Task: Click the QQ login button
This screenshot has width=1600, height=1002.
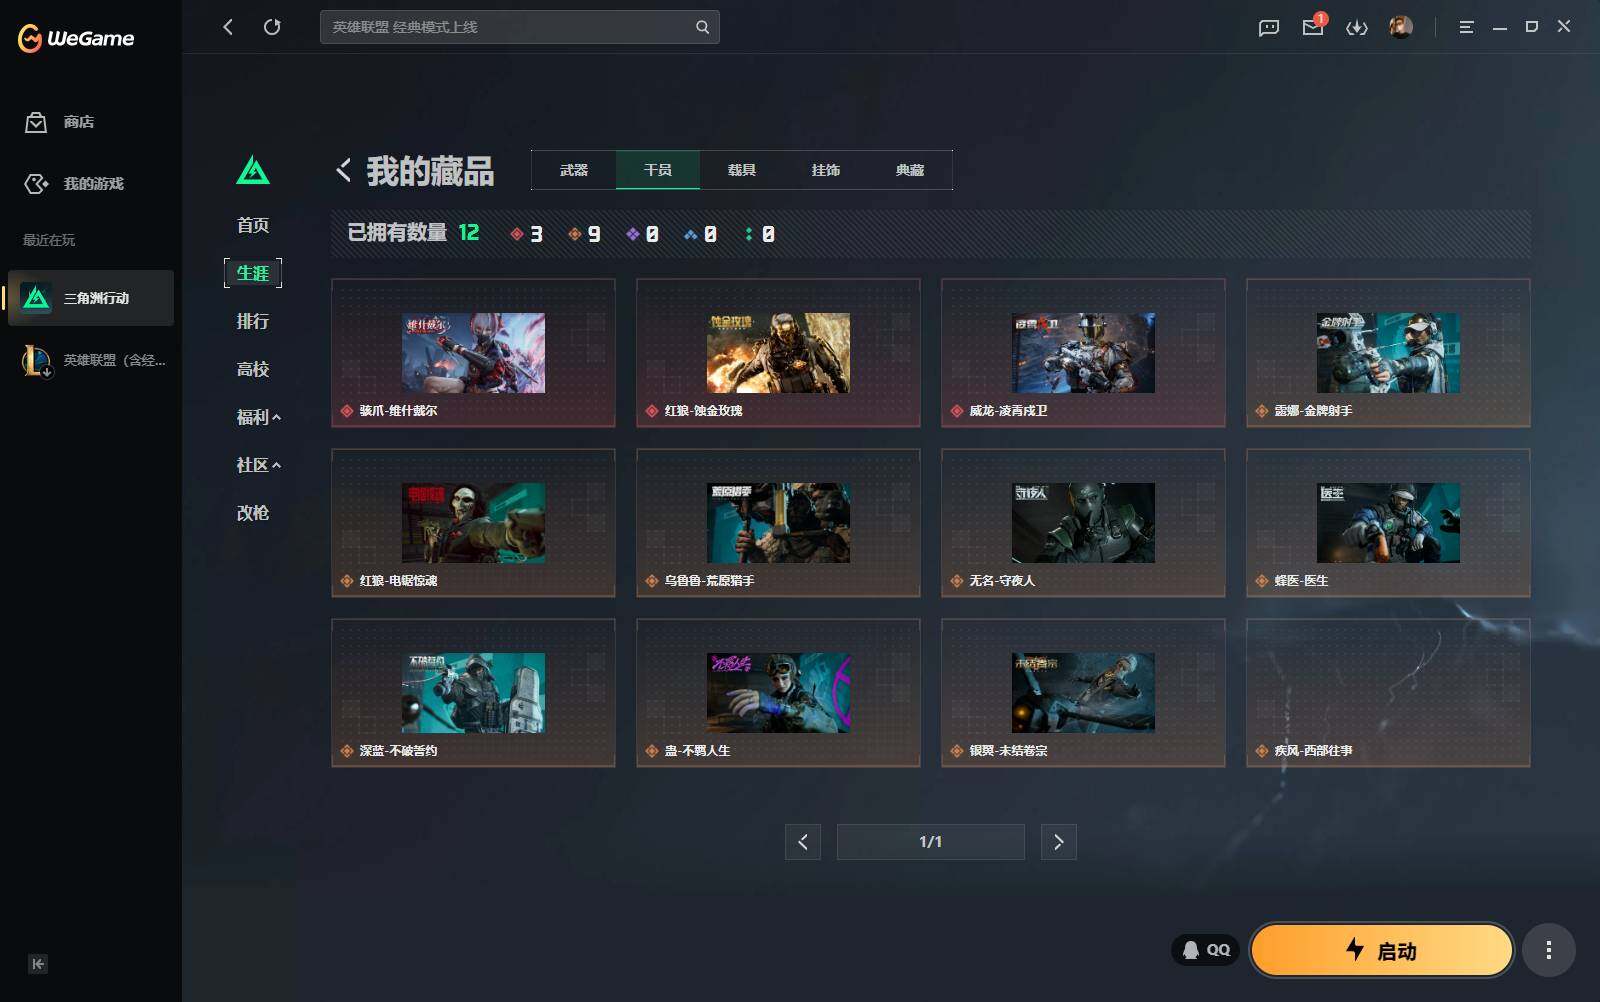Action: [1206, 950]
